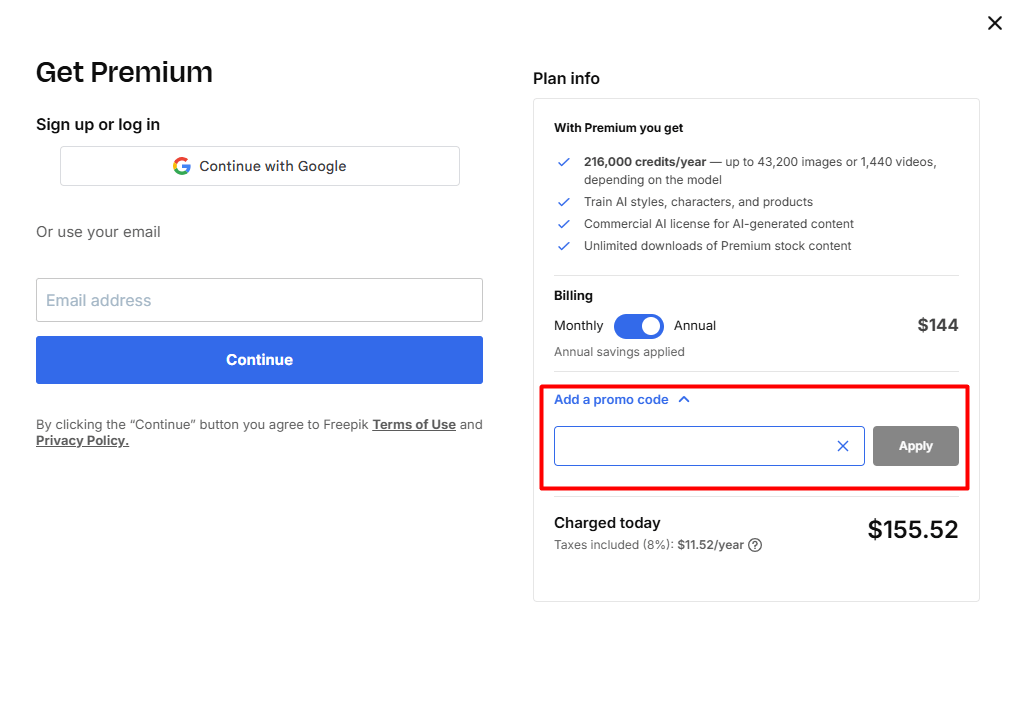Click the "Continue with Google" button
Image resolution: width=1016 pixels, height=728 pixels.
259,166
